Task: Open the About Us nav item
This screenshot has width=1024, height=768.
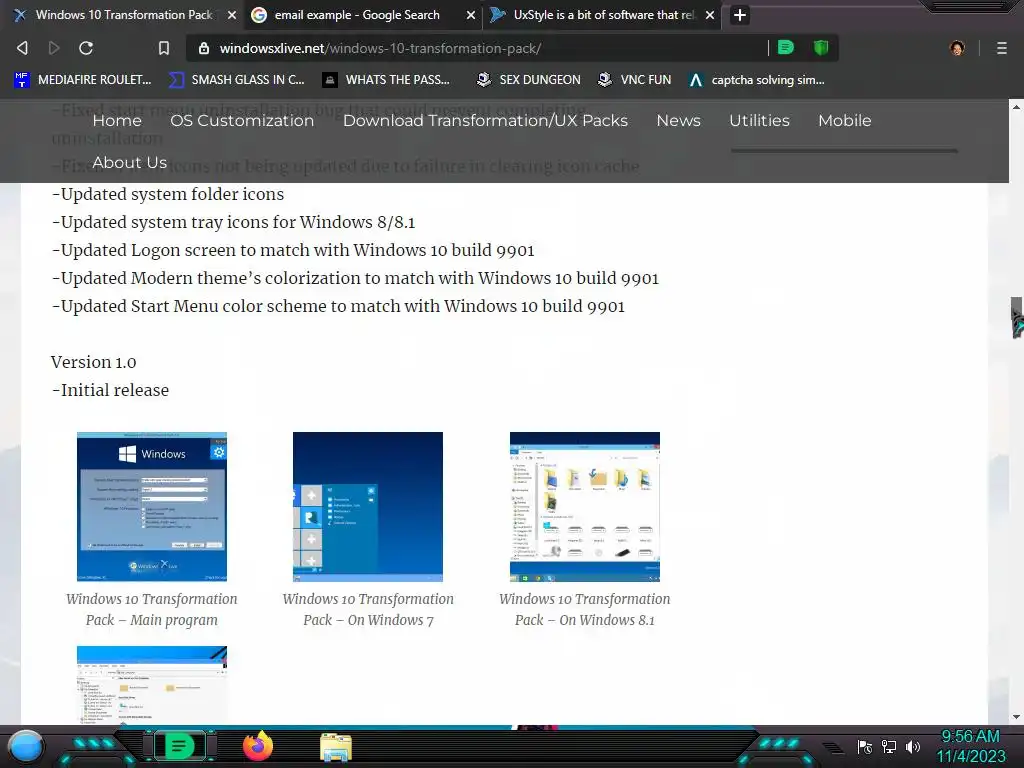Action: point(129,163)
